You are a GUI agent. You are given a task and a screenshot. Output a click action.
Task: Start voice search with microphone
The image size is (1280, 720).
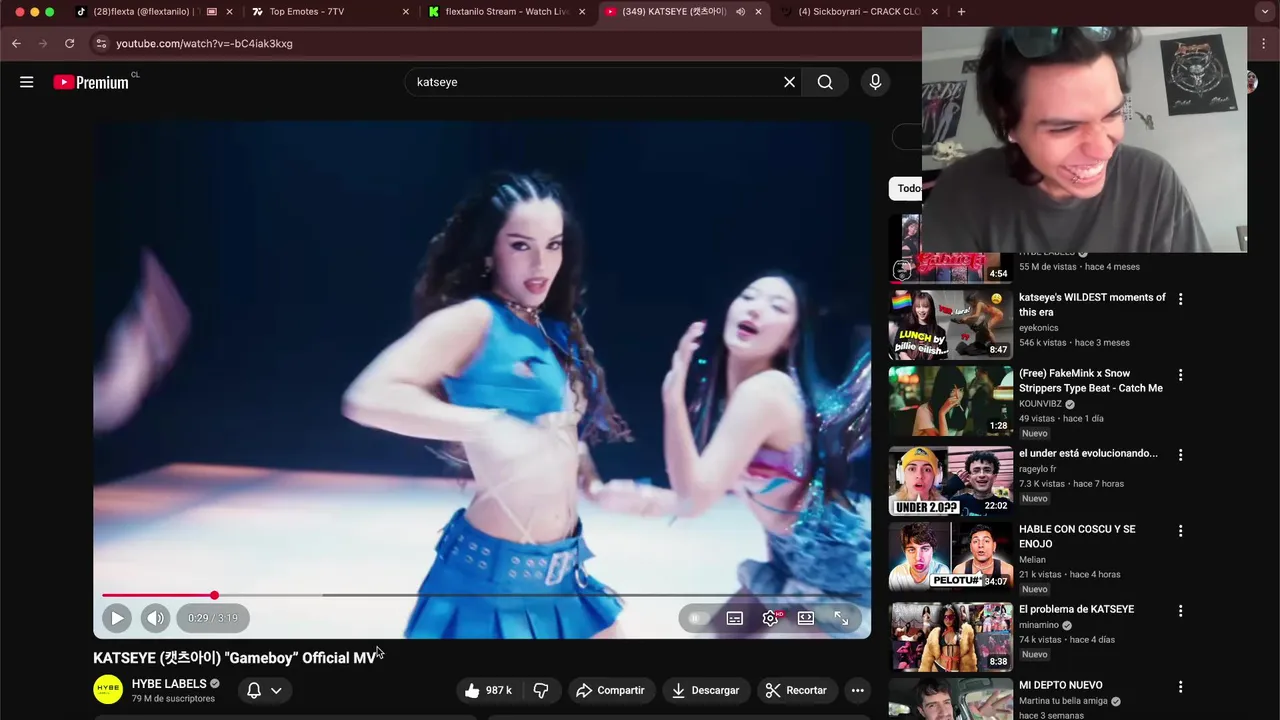(875, 82)
